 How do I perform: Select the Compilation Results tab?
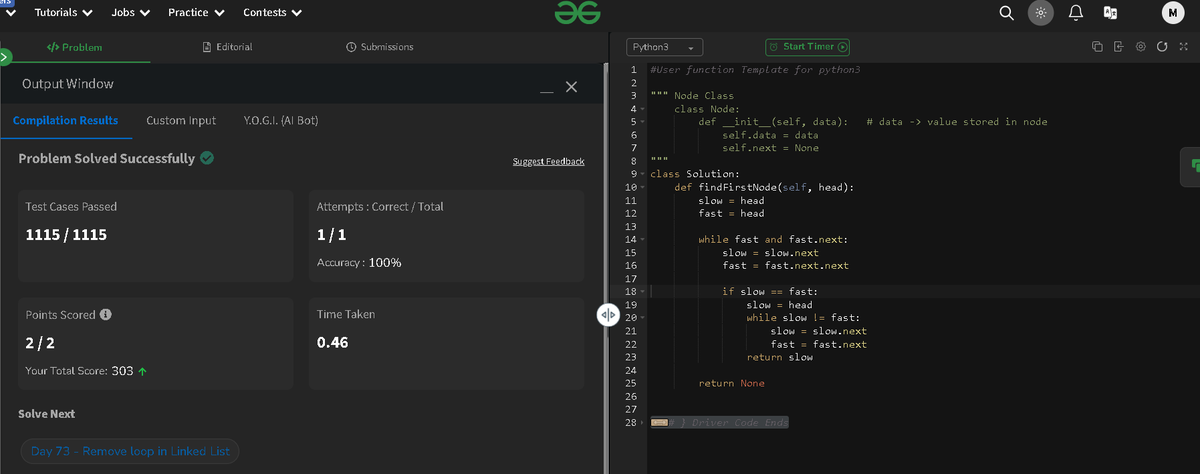pyautogui.click(x=66, y=120)
